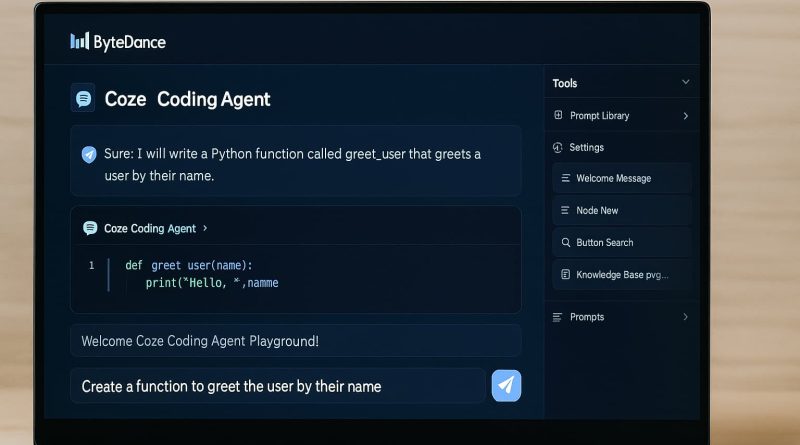
Task: Click the Prompt Library plus icon
Action: (558, 115)
